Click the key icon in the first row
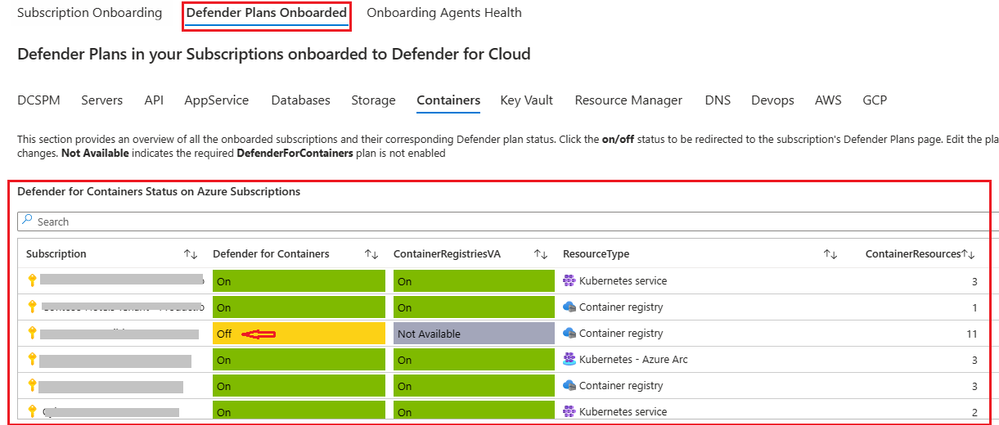This screenshot has width=999, height=425. [x=32, y=280]
